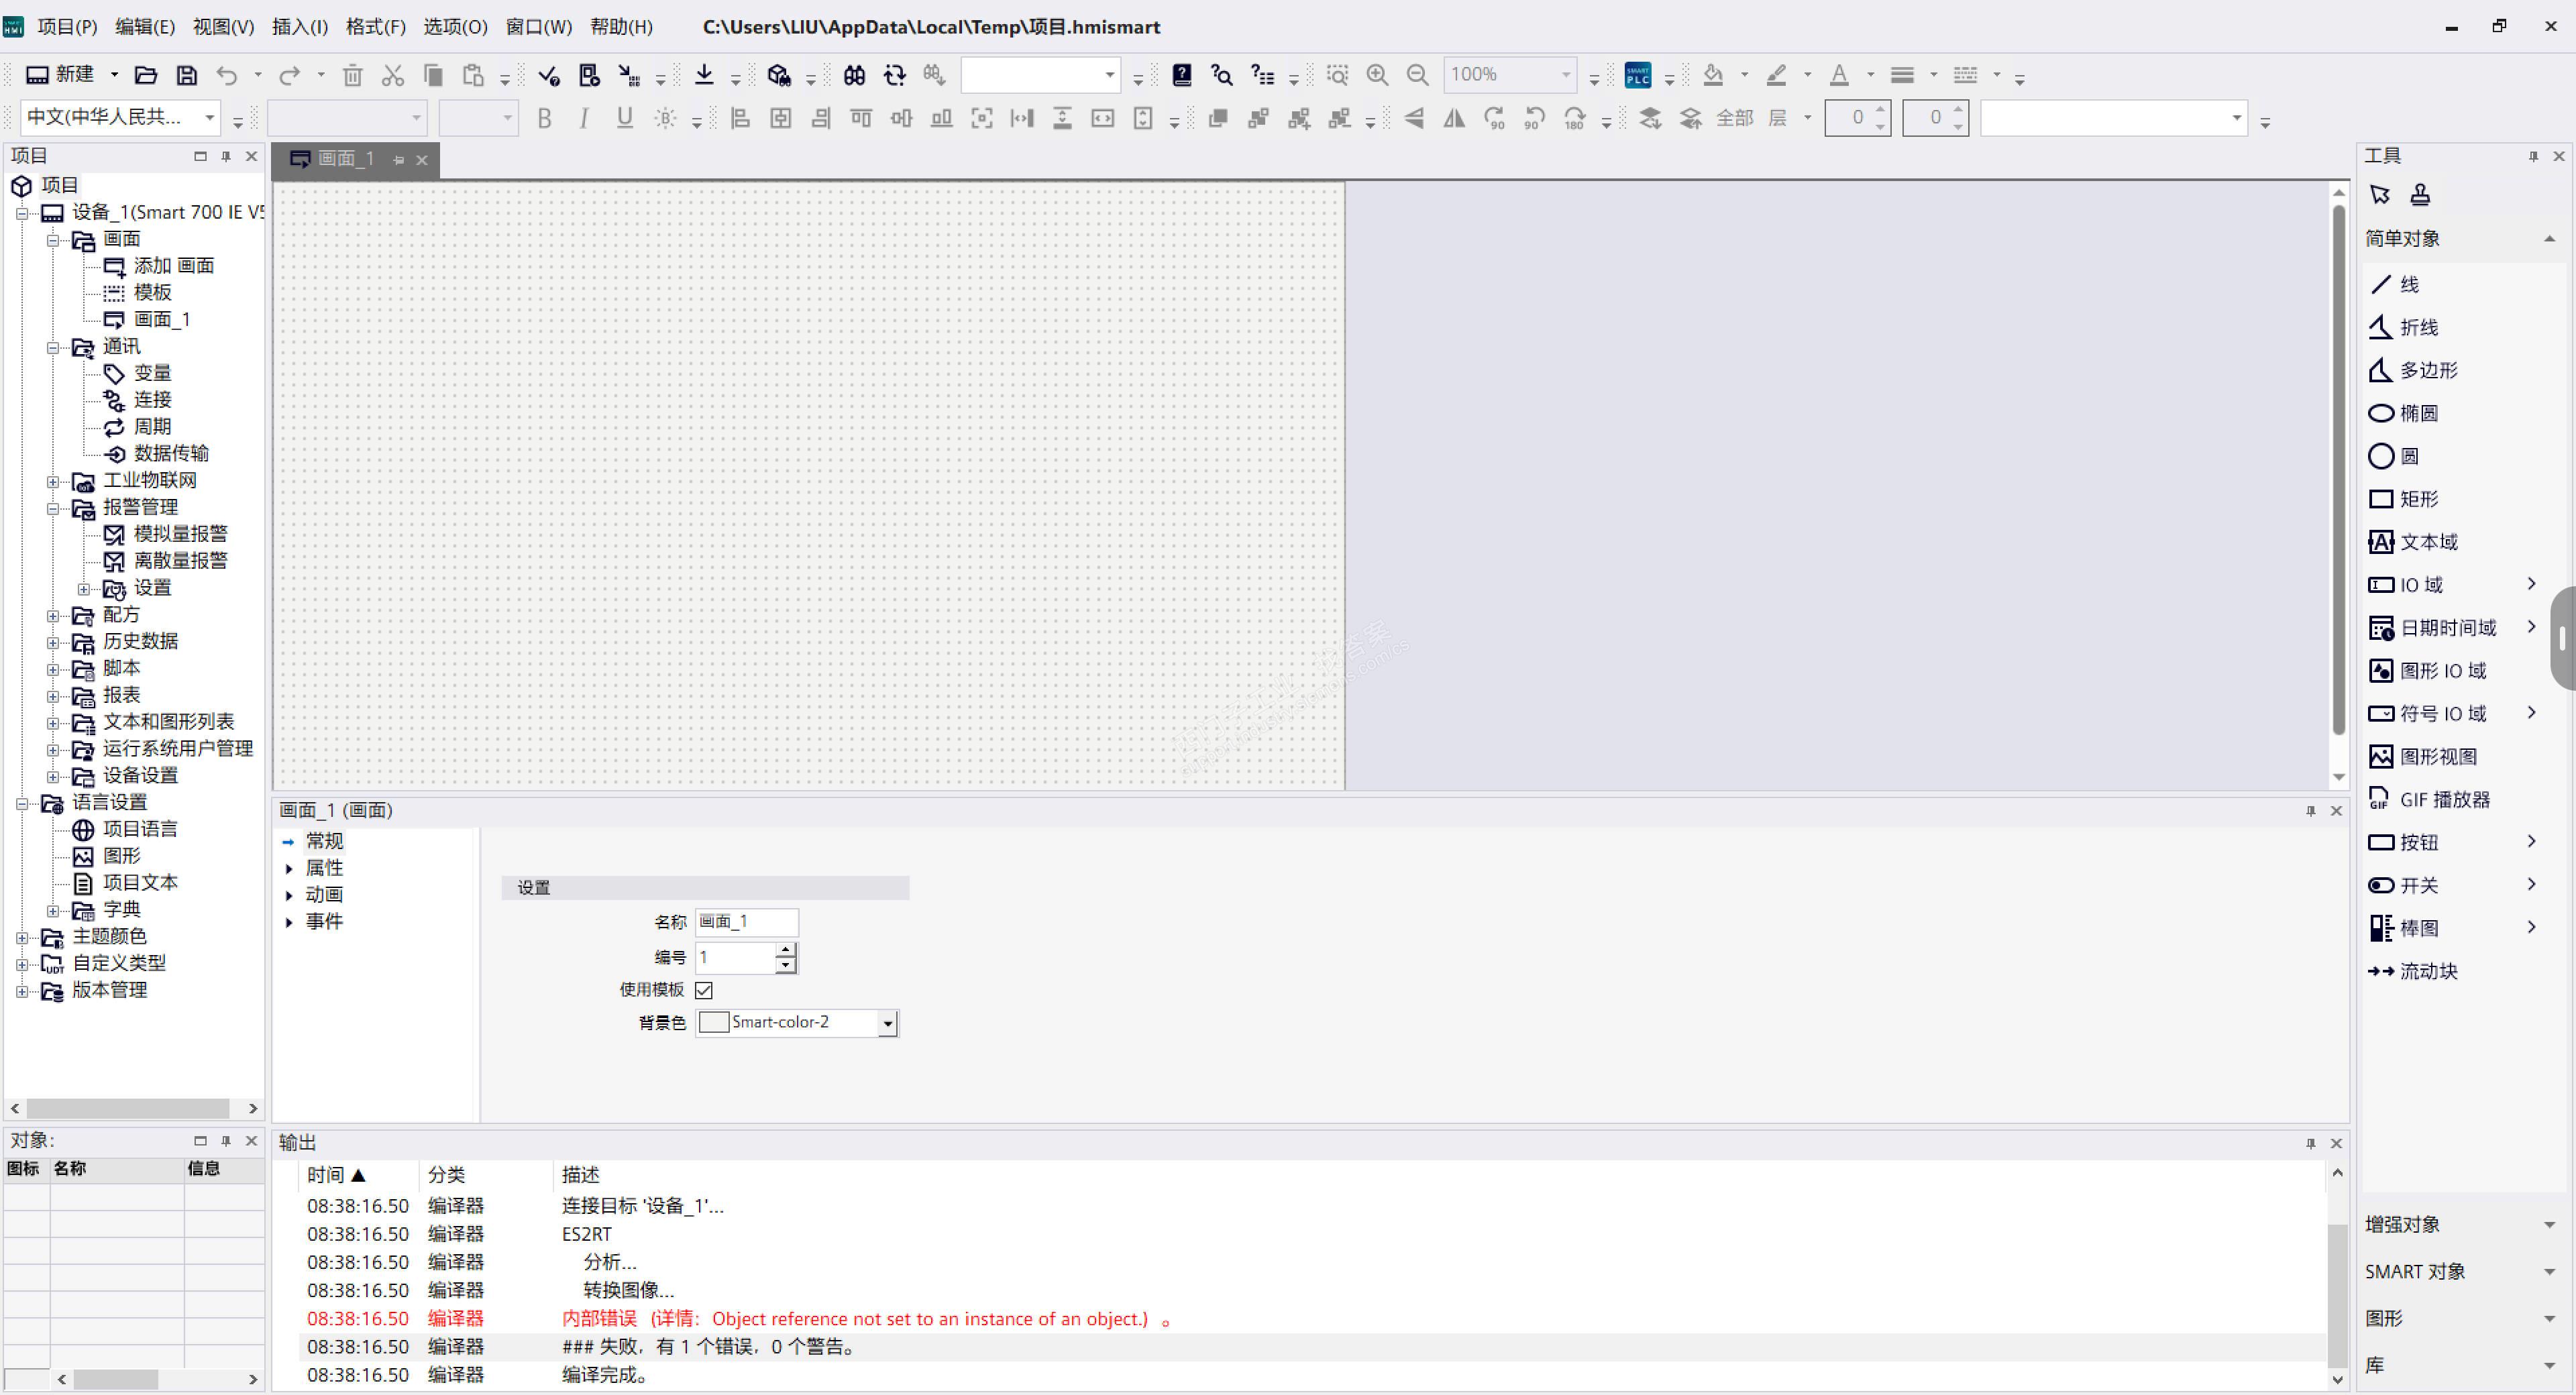Open the 背景色 Smart-color-2 dropdown
Viewport: 2576px width, 1395px height.
point(887,1023)
